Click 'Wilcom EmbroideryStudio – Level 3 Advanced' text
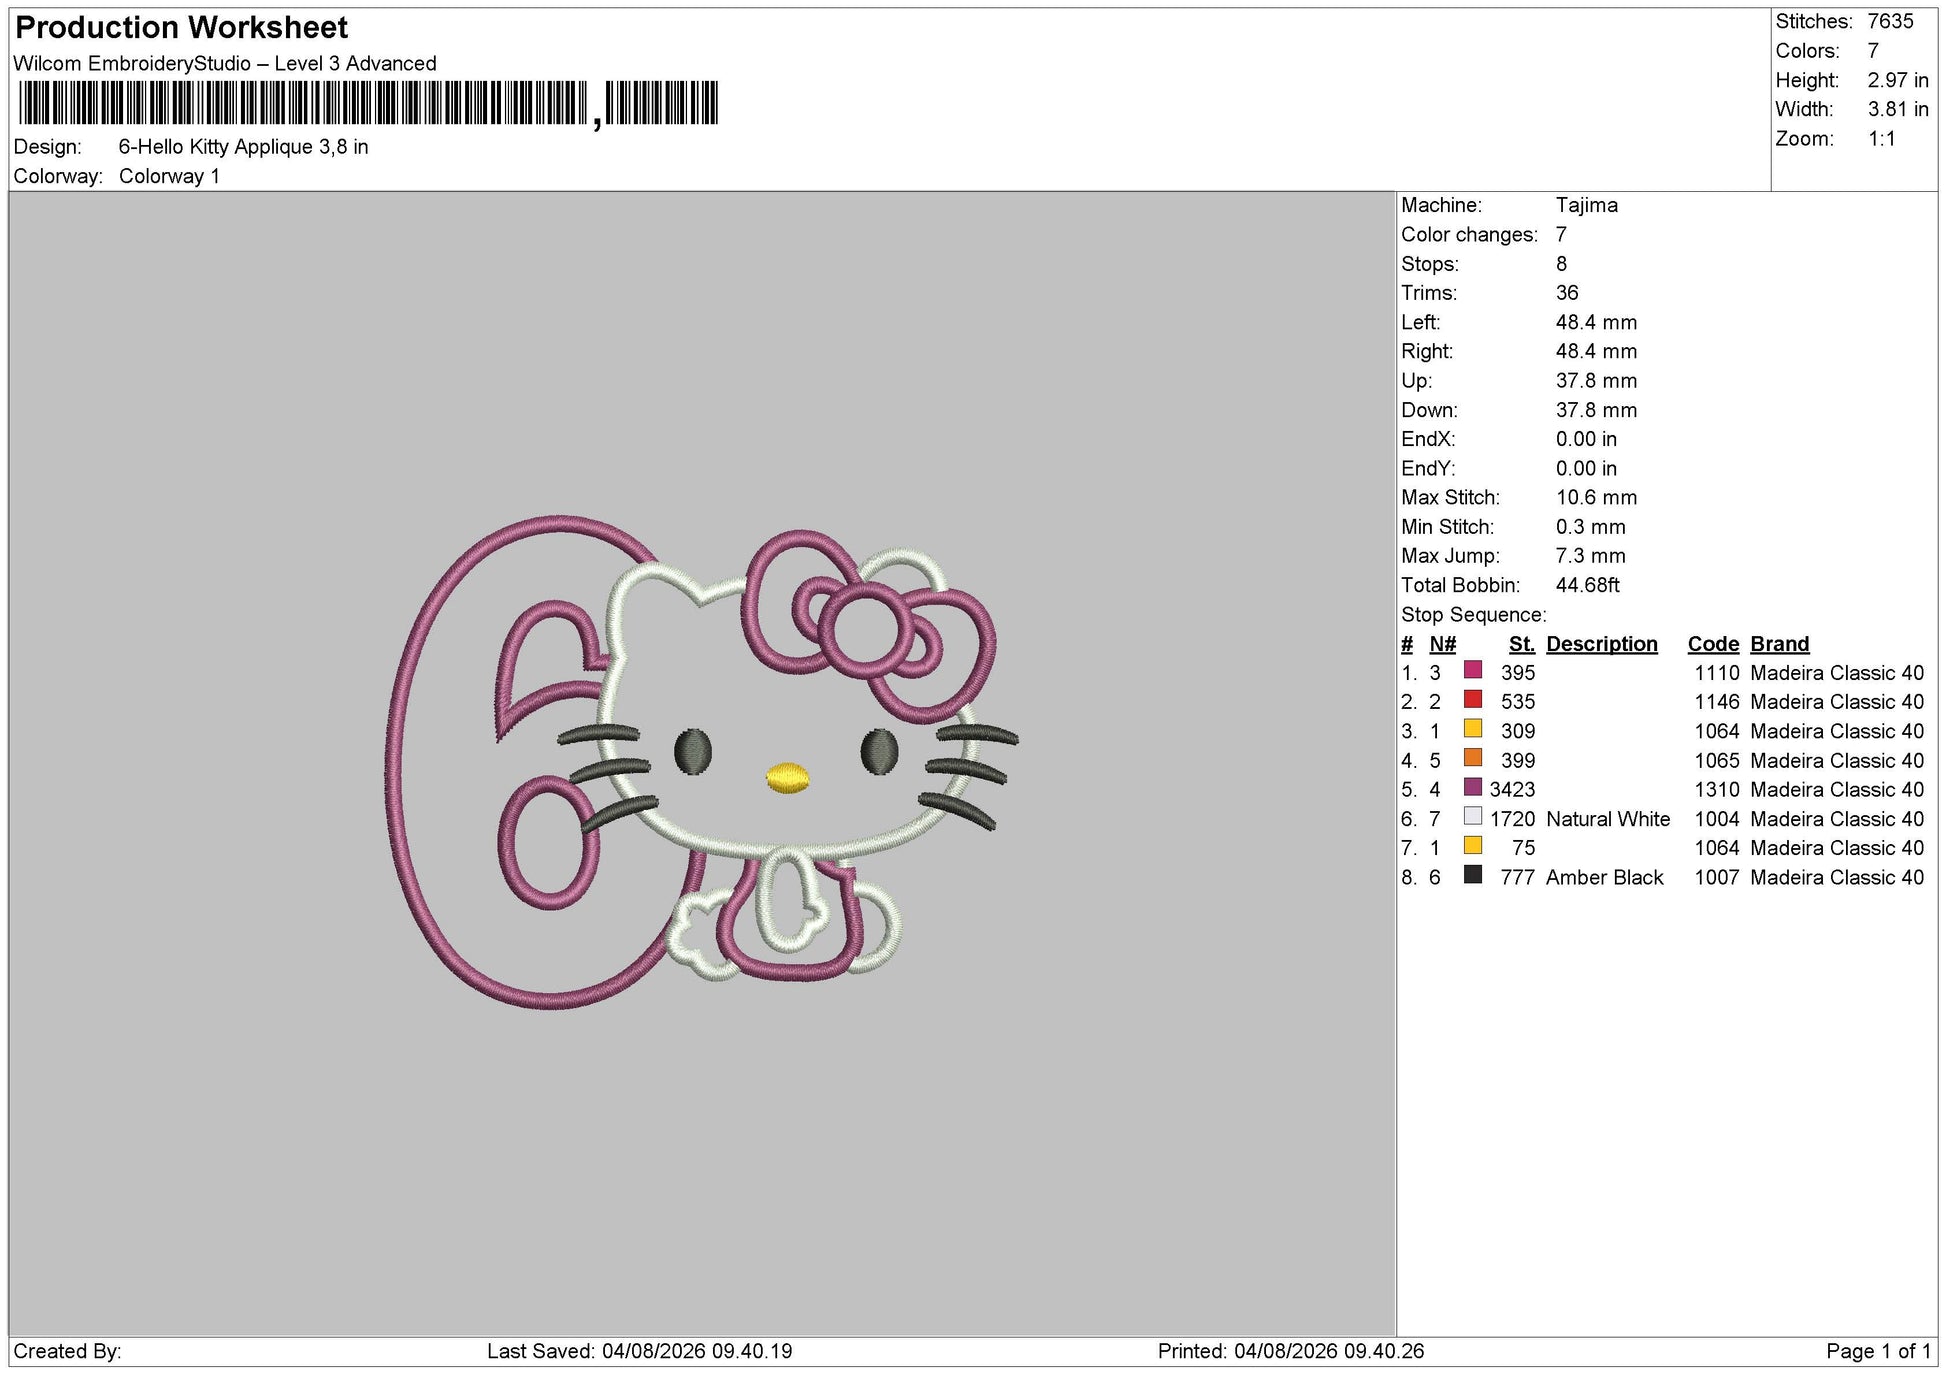 (x=225, y=64)
